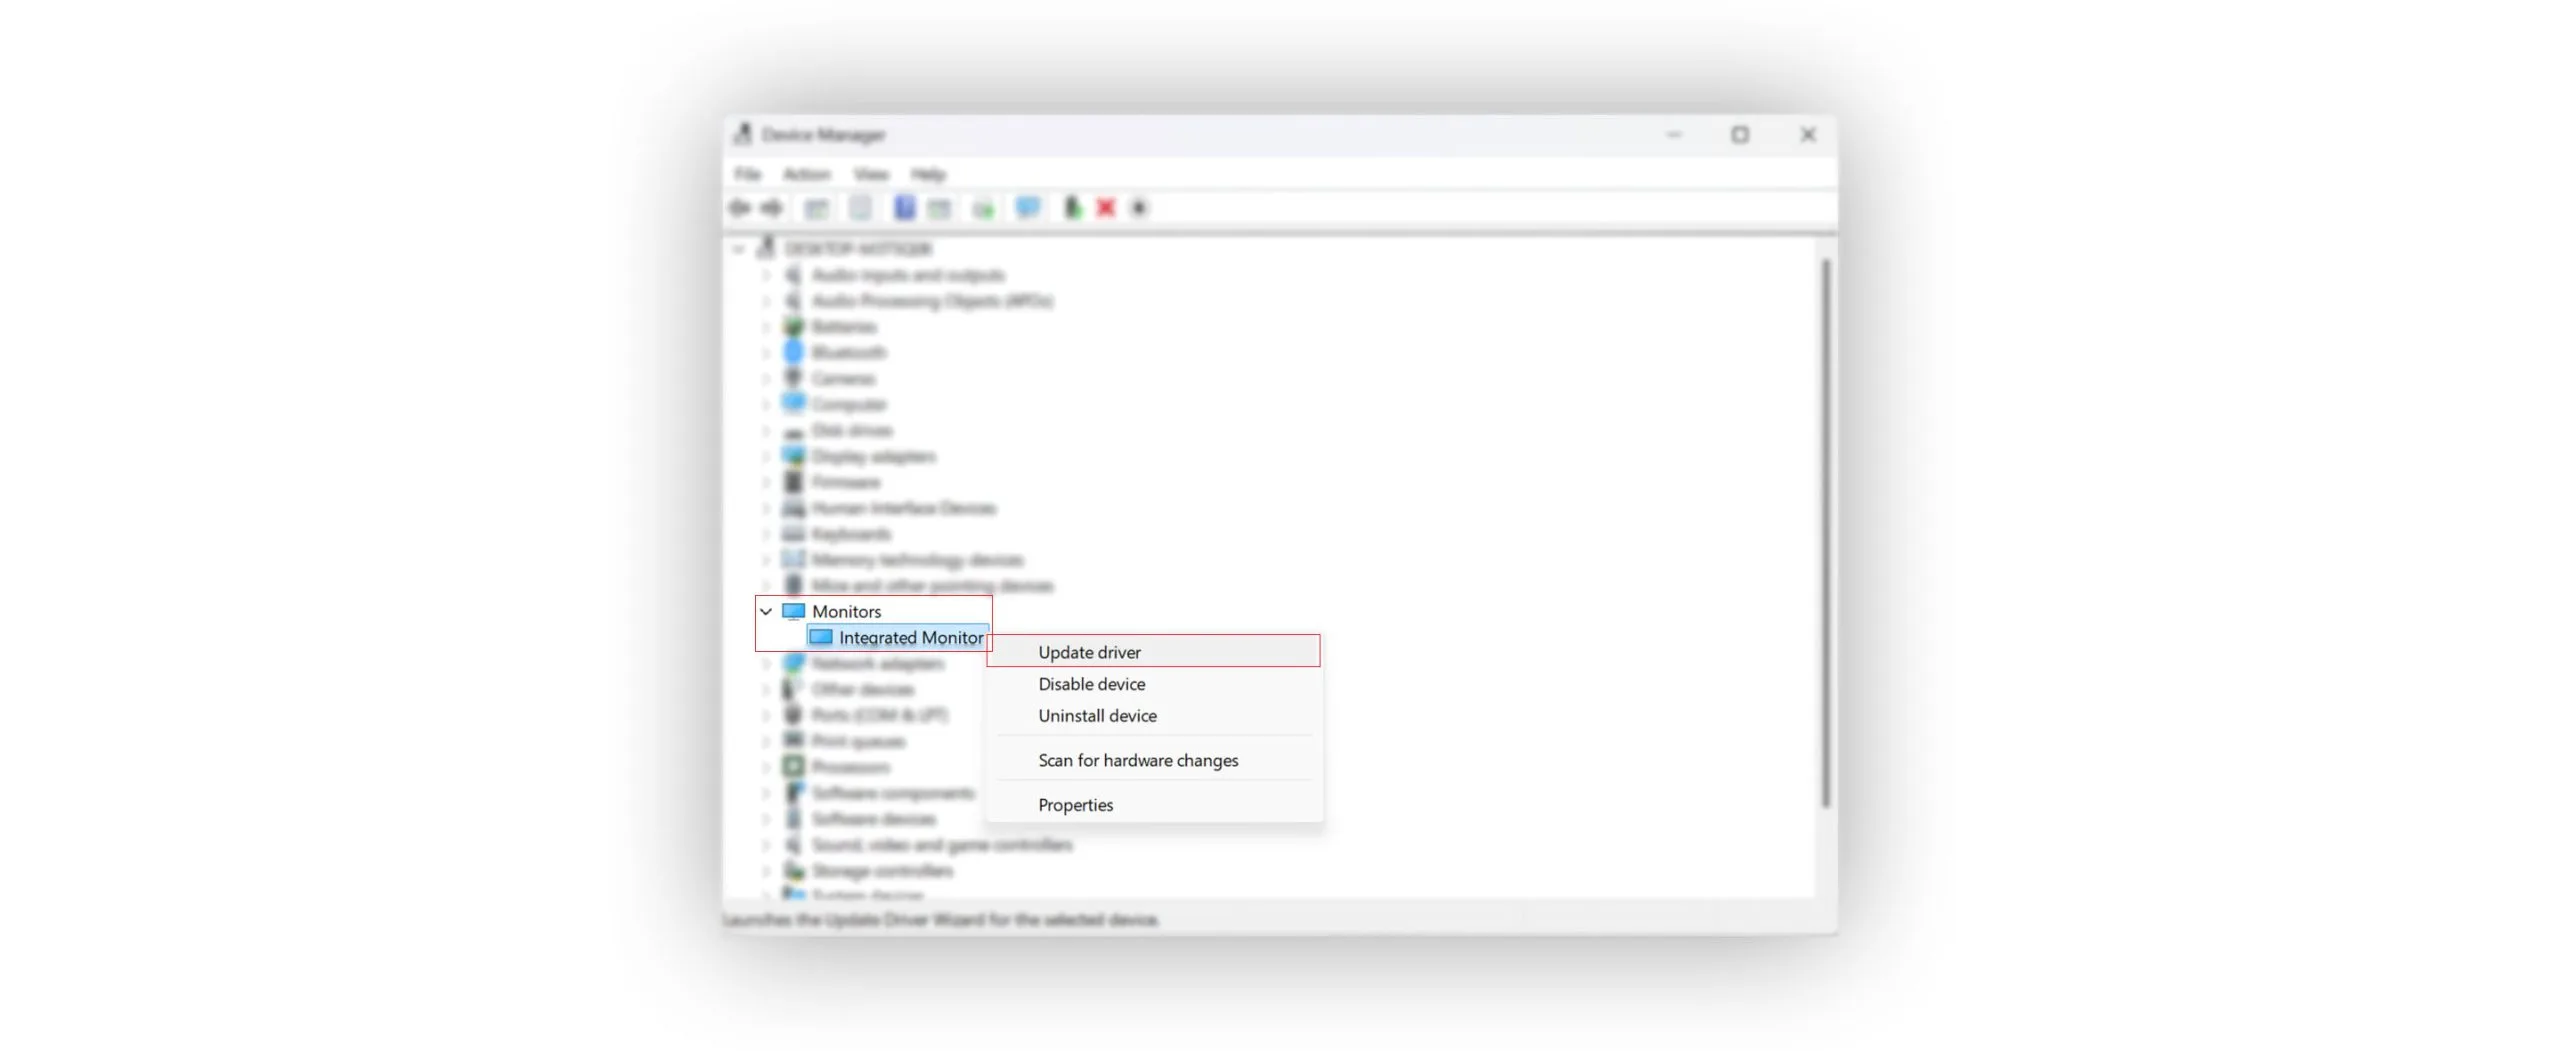Click the Integrated Monitor device icon
The height and width of the screenshot is (1051, 2560).
pos(821,637)
